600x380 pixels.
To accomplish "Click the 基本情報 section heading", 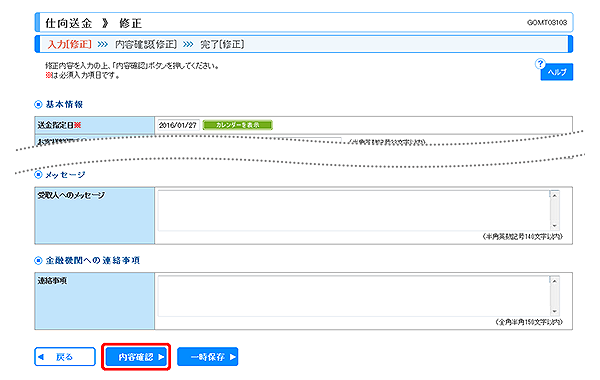I will click(x=64, y=104).
